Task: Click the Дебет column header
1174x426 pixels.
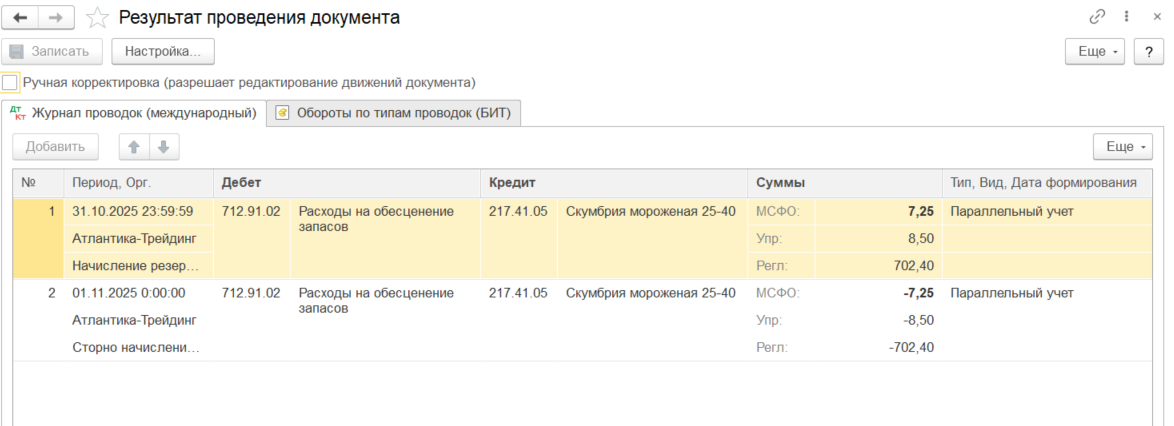Action: [x=240, y=183]
